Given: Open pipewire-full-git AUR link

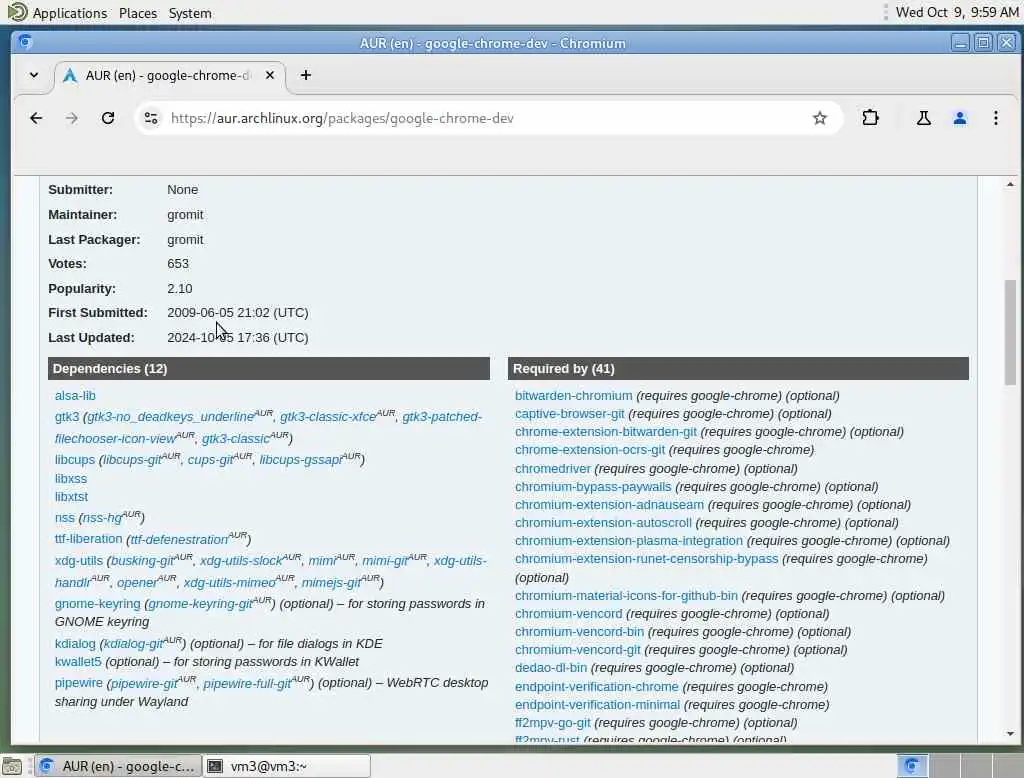Looking at the screenshot, I should coord(247,684).
